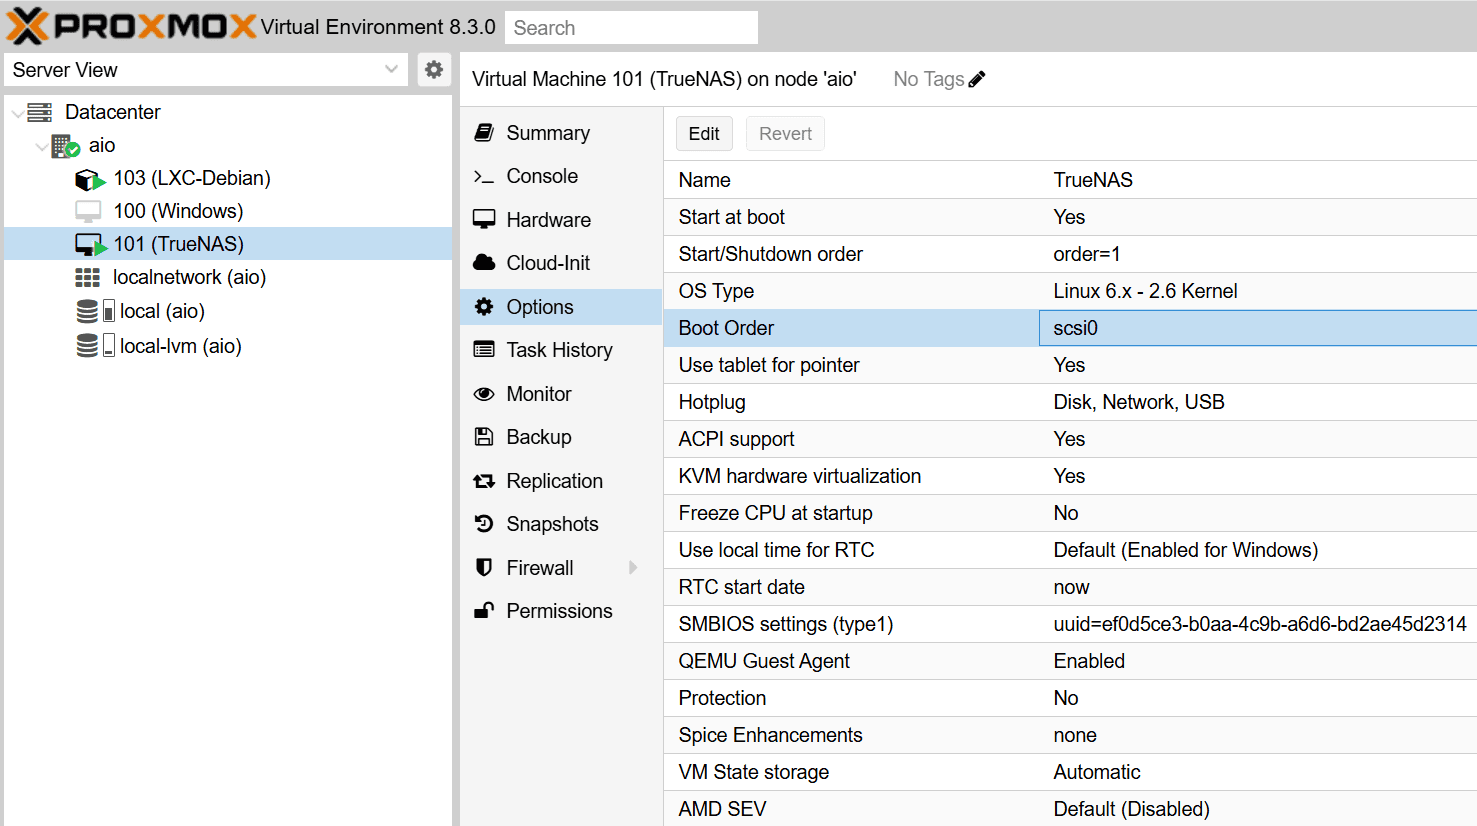Click the Task History list icon
Viewport: 1477px width, 826px height.
(x=484, y=350)
